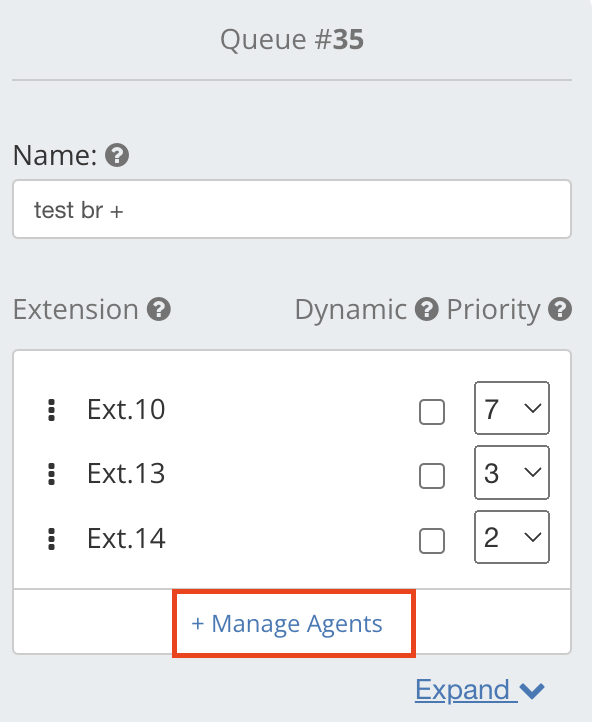Click the three-dot handle beside Ext.14
This screenshot has height=722, width=594.
tap(52, 539)
